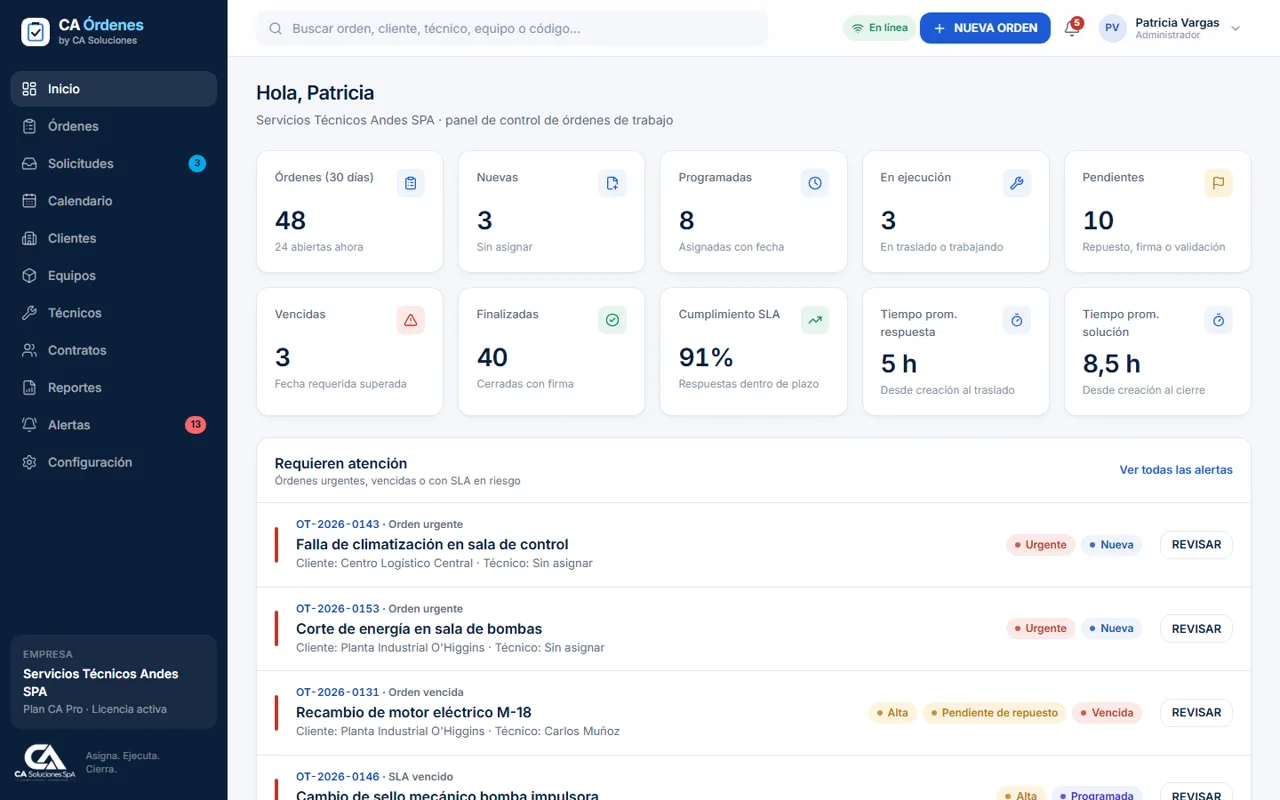
Task: Open order code OT-2026-0153
Action: [338, 608]
